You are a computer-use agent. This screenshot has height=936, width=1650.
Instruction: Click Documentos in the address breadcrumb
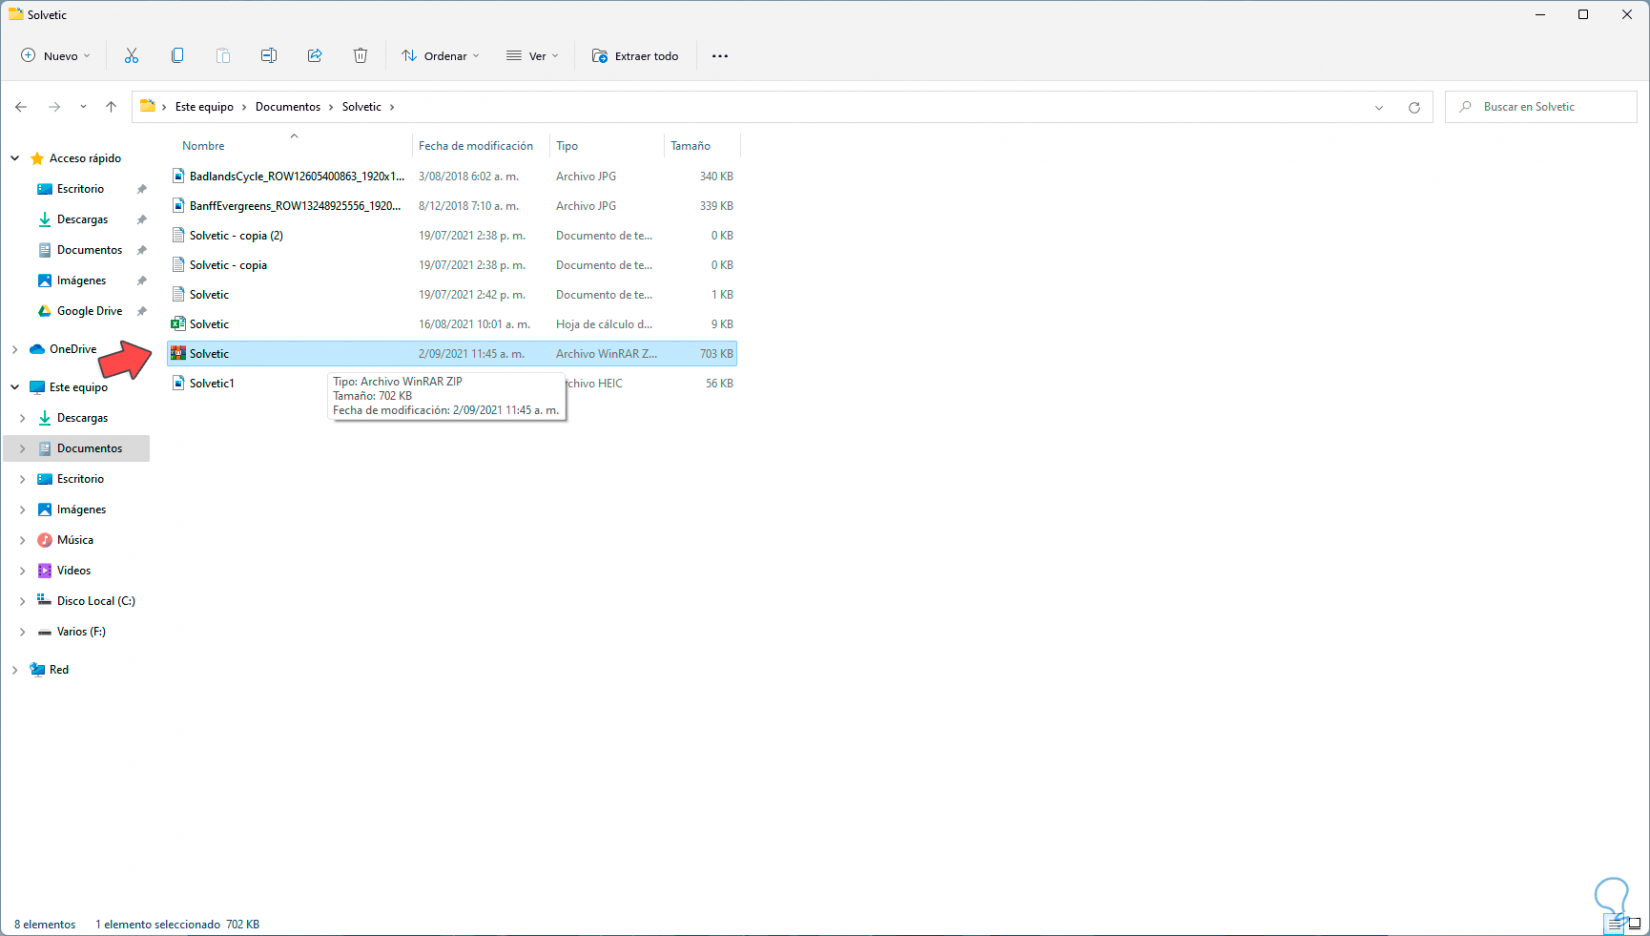pos(288,107)
